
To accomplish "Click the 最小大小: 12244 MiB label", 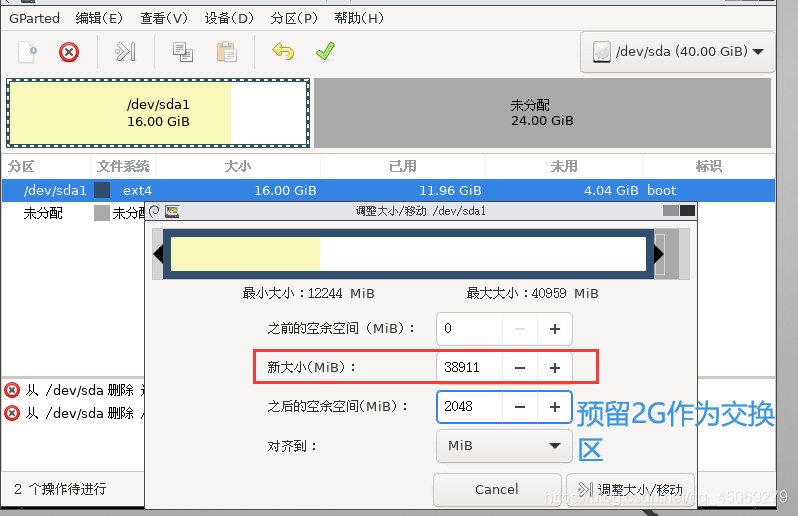I will tap(308, 294).
